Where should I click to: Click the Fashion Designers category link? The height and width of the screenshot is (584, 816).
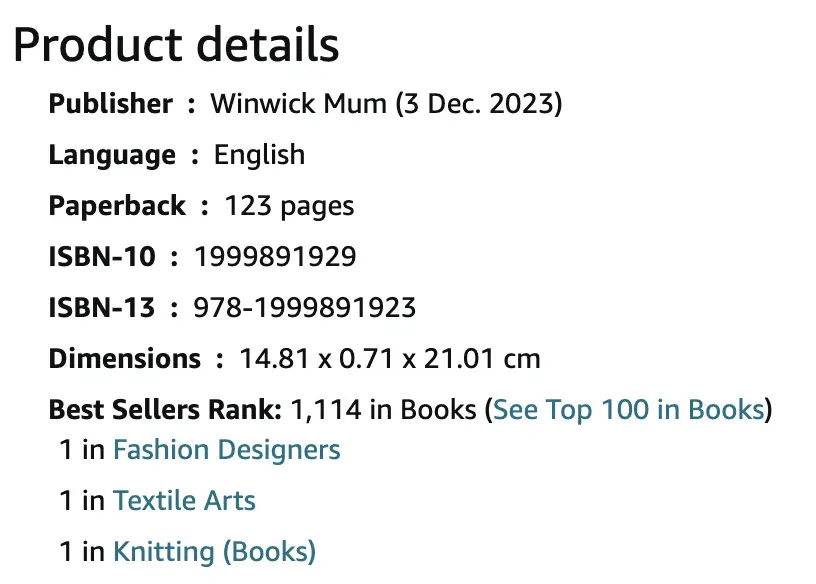227,450
